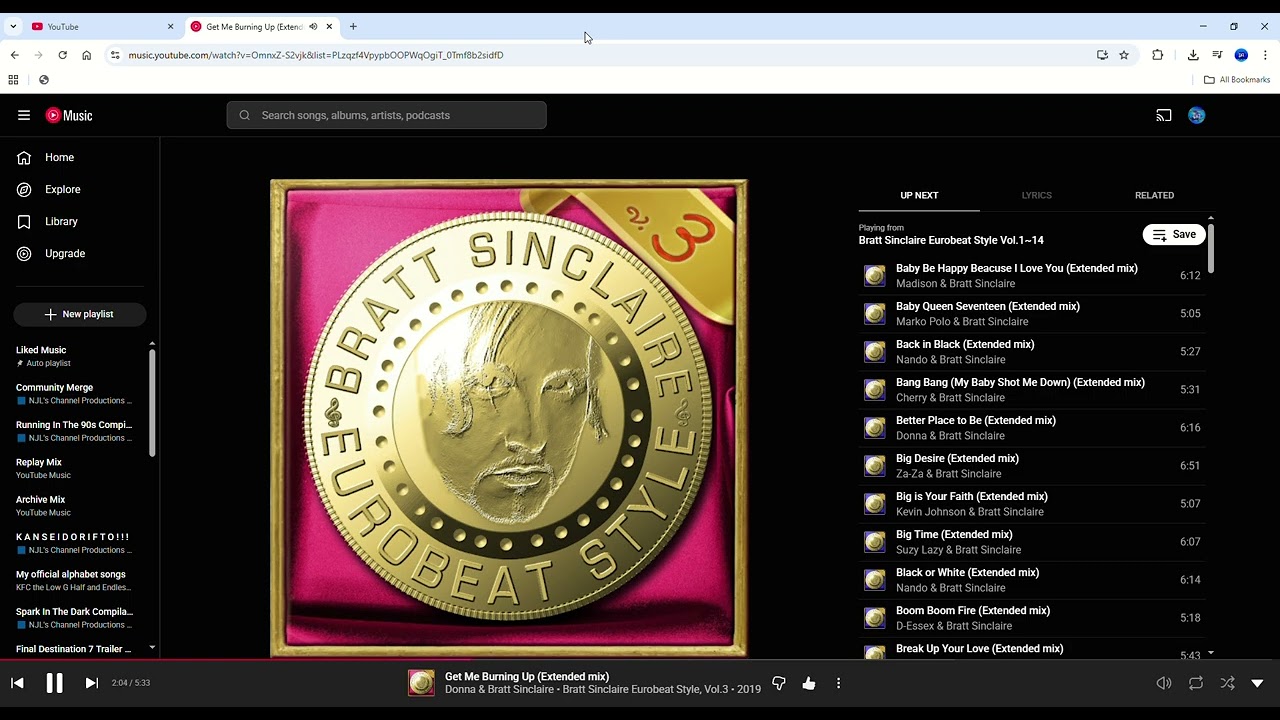Skip to the next song
This screenshot has height=720, width=1280.
(91, 683)
